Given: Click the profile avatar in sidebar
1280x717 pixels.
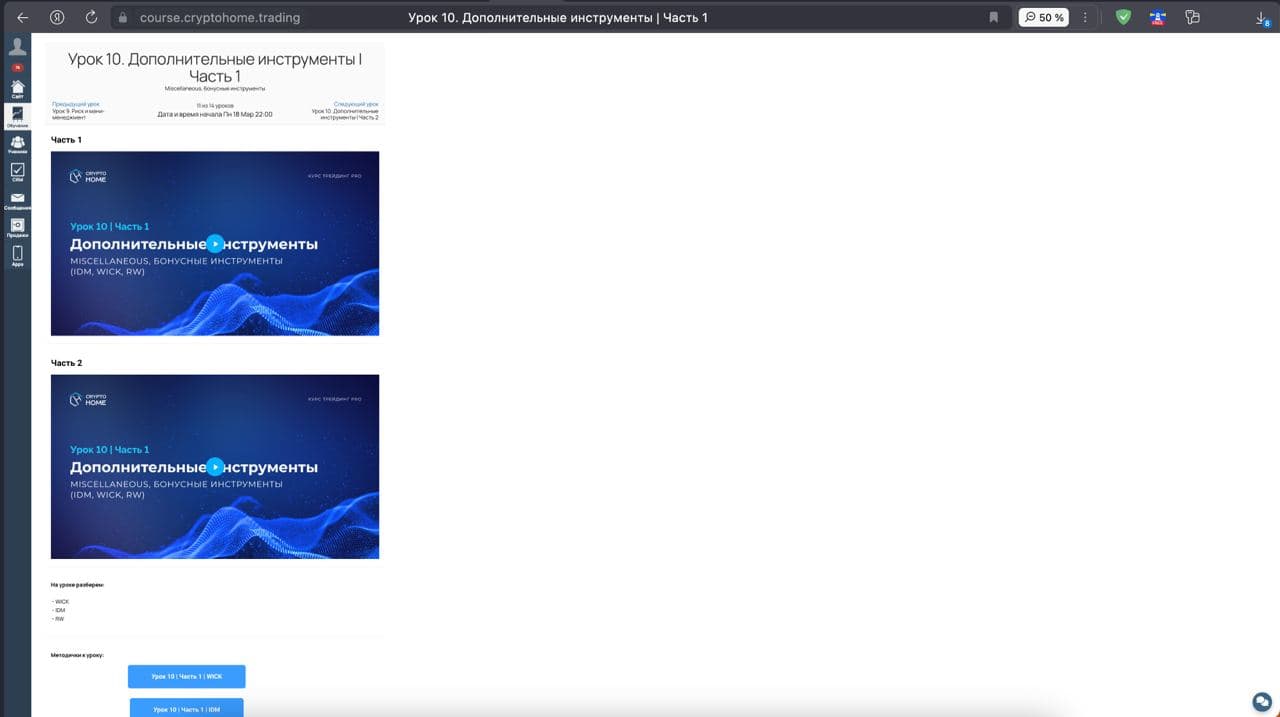Looking at the screenshot, I should (17, 47).
